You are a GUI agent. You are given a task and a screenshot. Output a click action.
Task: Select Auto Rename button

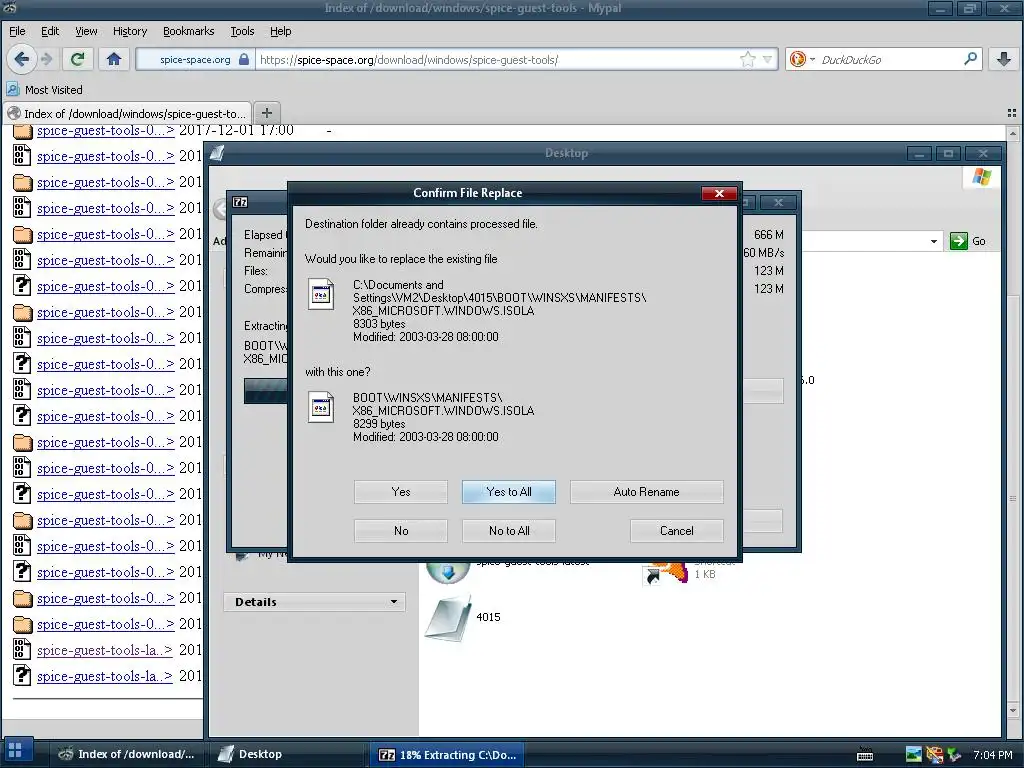(x=646, y=492)
